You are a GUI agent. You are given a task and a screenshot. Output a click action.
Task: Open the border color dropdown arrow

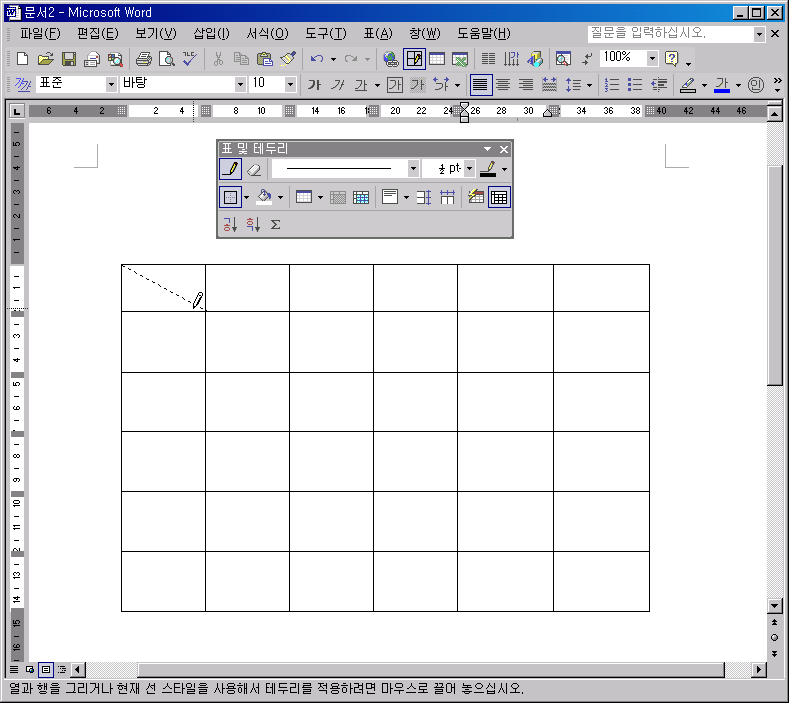pyautogui.click(x=504, y=170)
